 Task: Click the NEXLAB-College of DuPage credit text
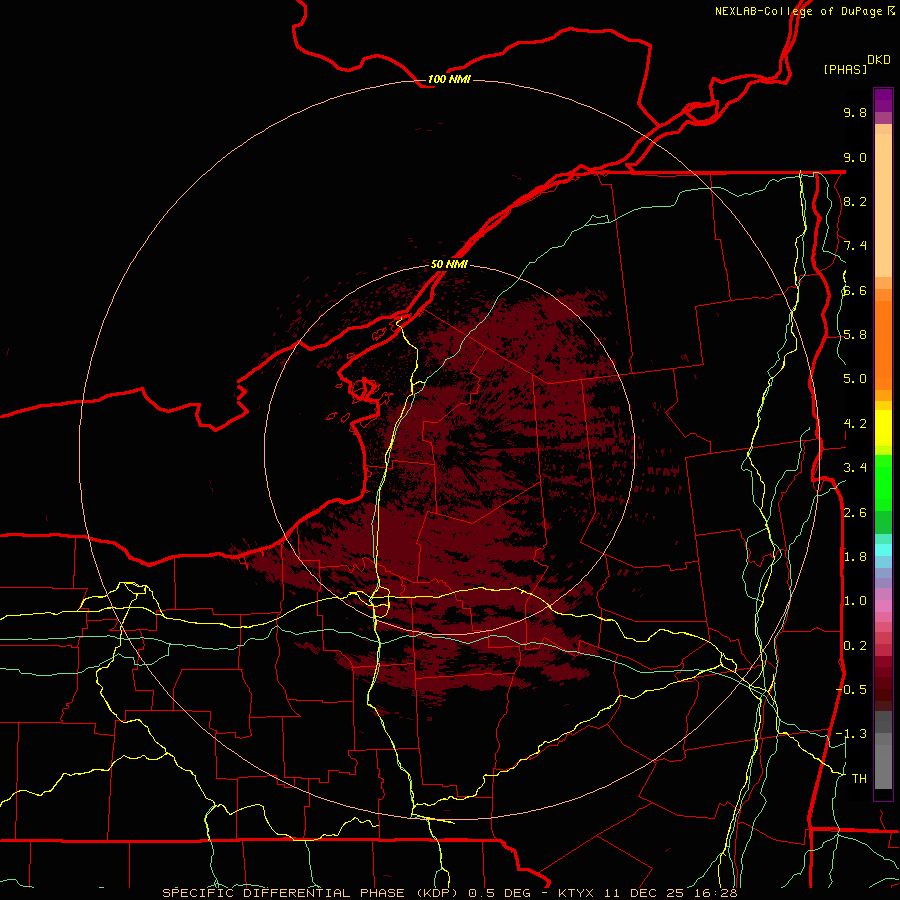[x=798, y=11]
